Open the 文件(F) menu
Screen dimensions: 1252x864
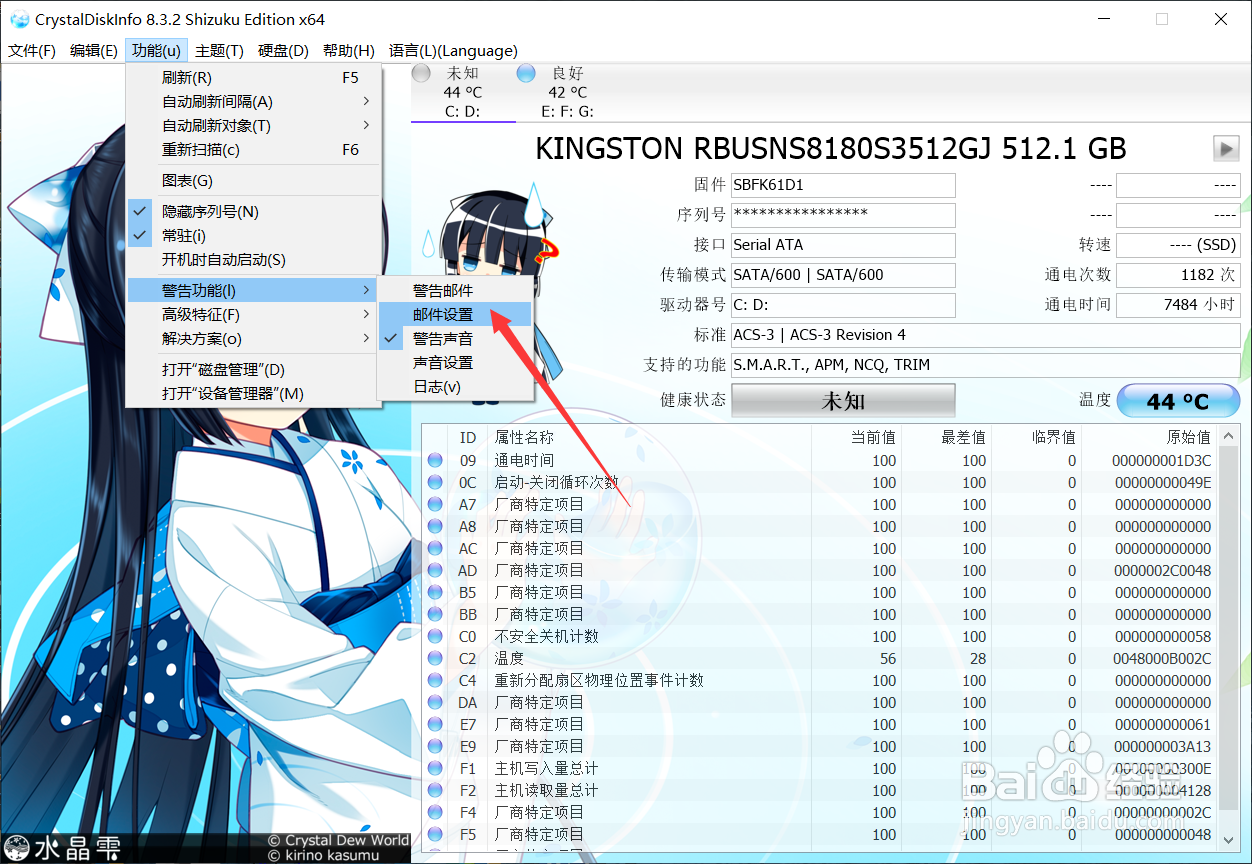point(32,51)
